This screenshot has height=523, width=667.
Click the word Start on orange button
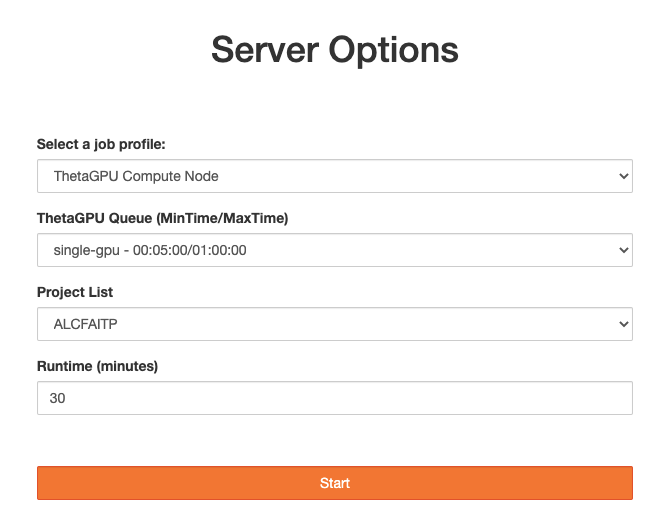tap(335, 483)
